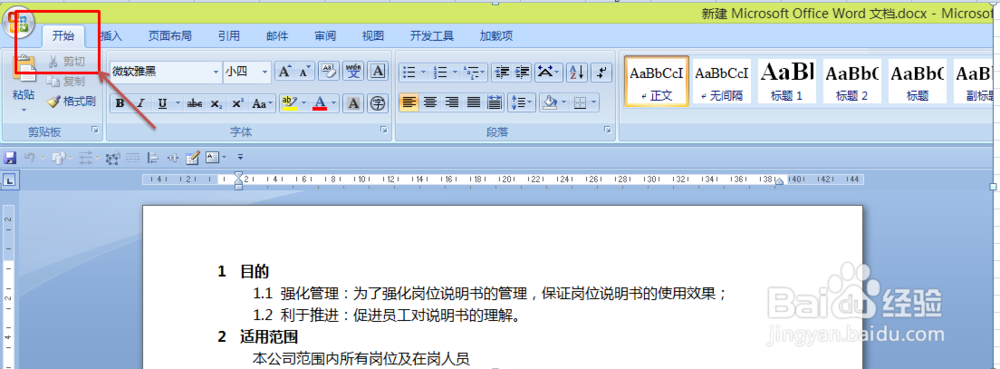Show or hide paragraph marks
The height and width of the screenshot is (369, 1000).
(x=601, y=72)
